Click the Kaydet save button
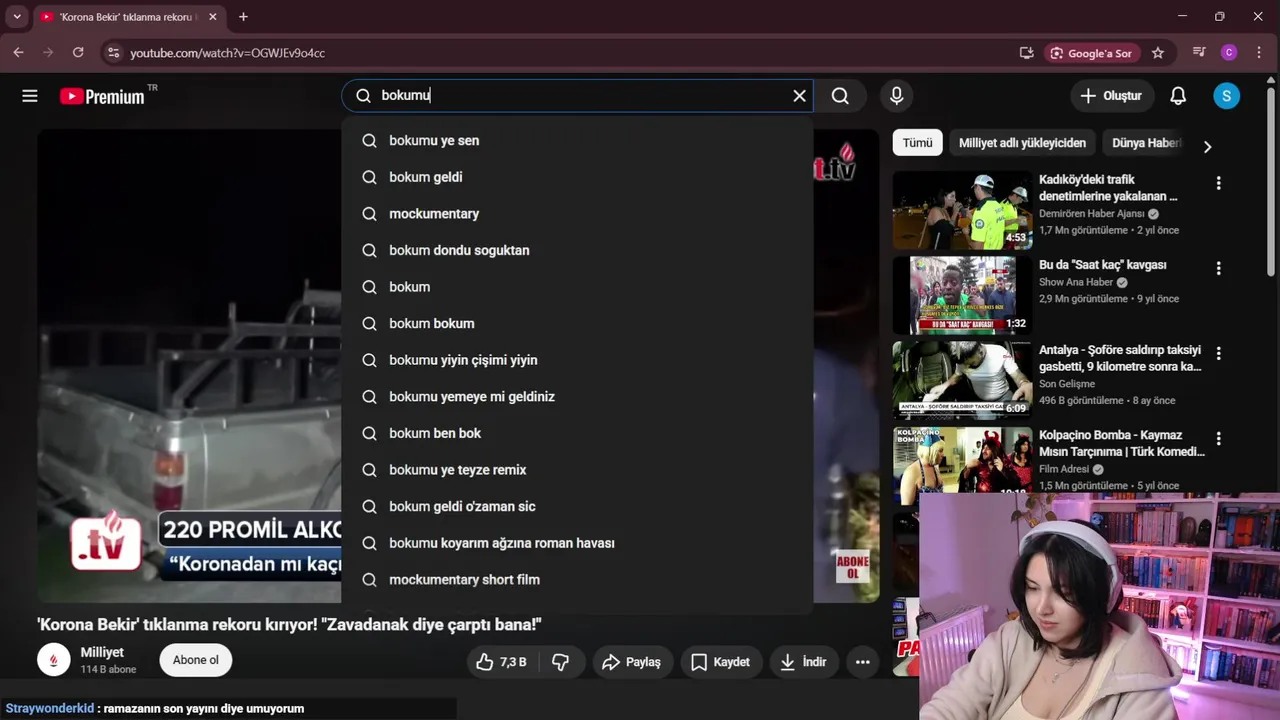Viewport: 1280px width, 720px height. [721, 662]
